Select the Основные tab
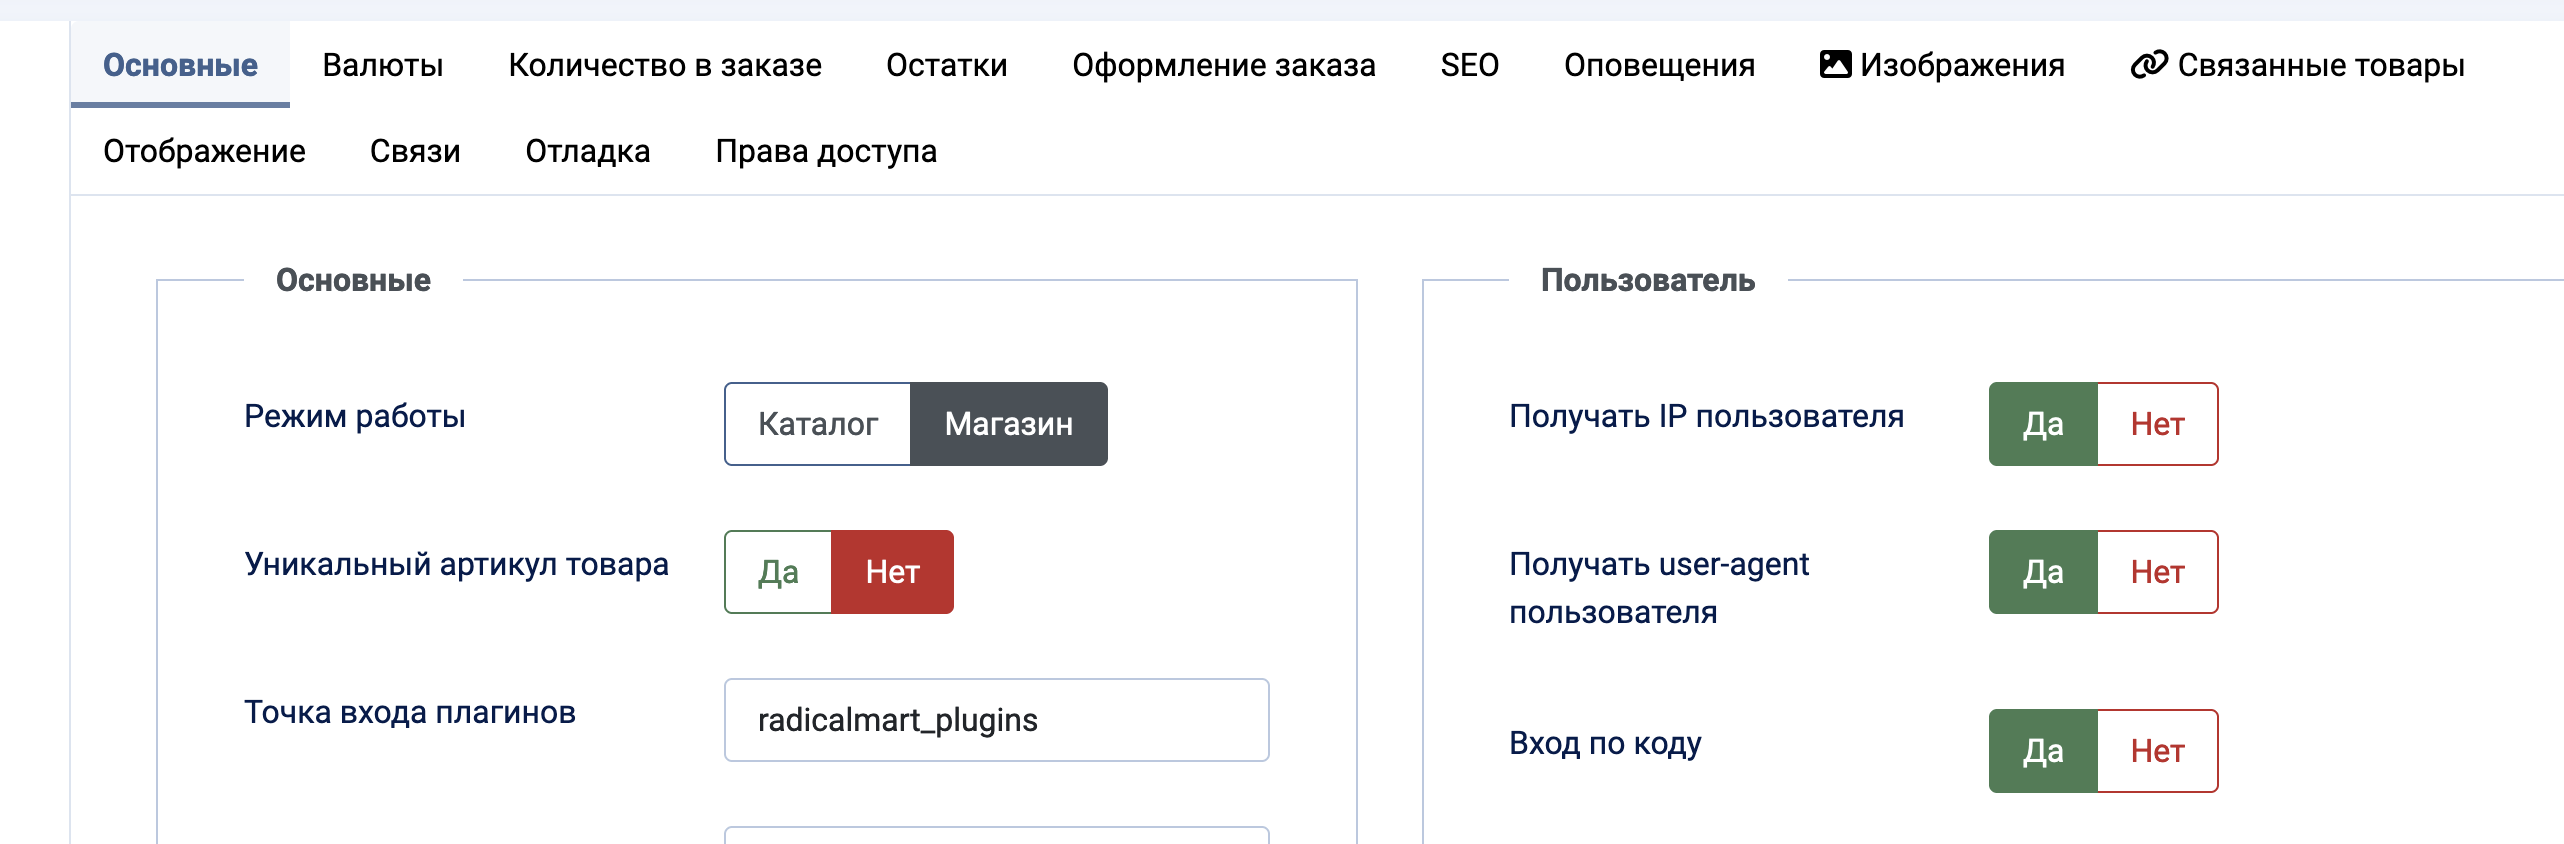The width and height of the screenshot is (2564, 844). (x=180, y=65)
